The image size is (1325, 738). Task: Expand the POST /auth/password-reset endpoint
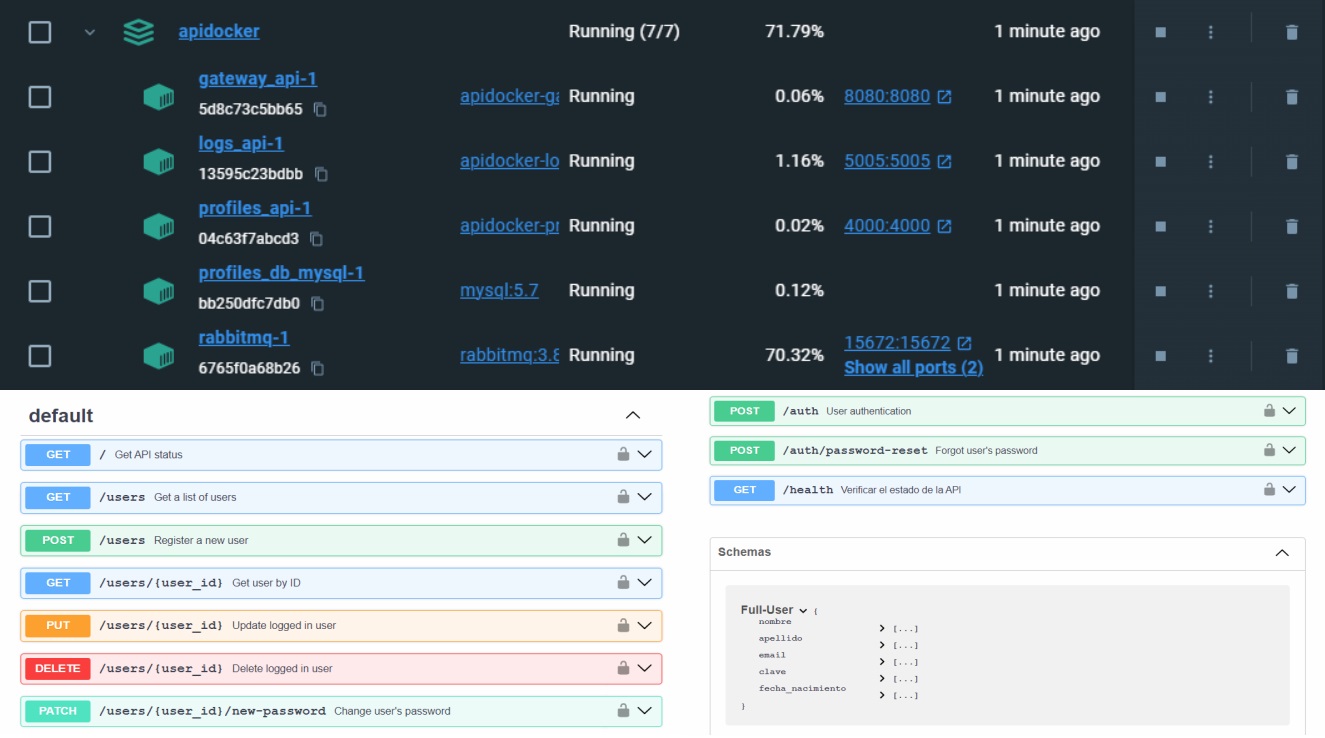click(1289, 450)
